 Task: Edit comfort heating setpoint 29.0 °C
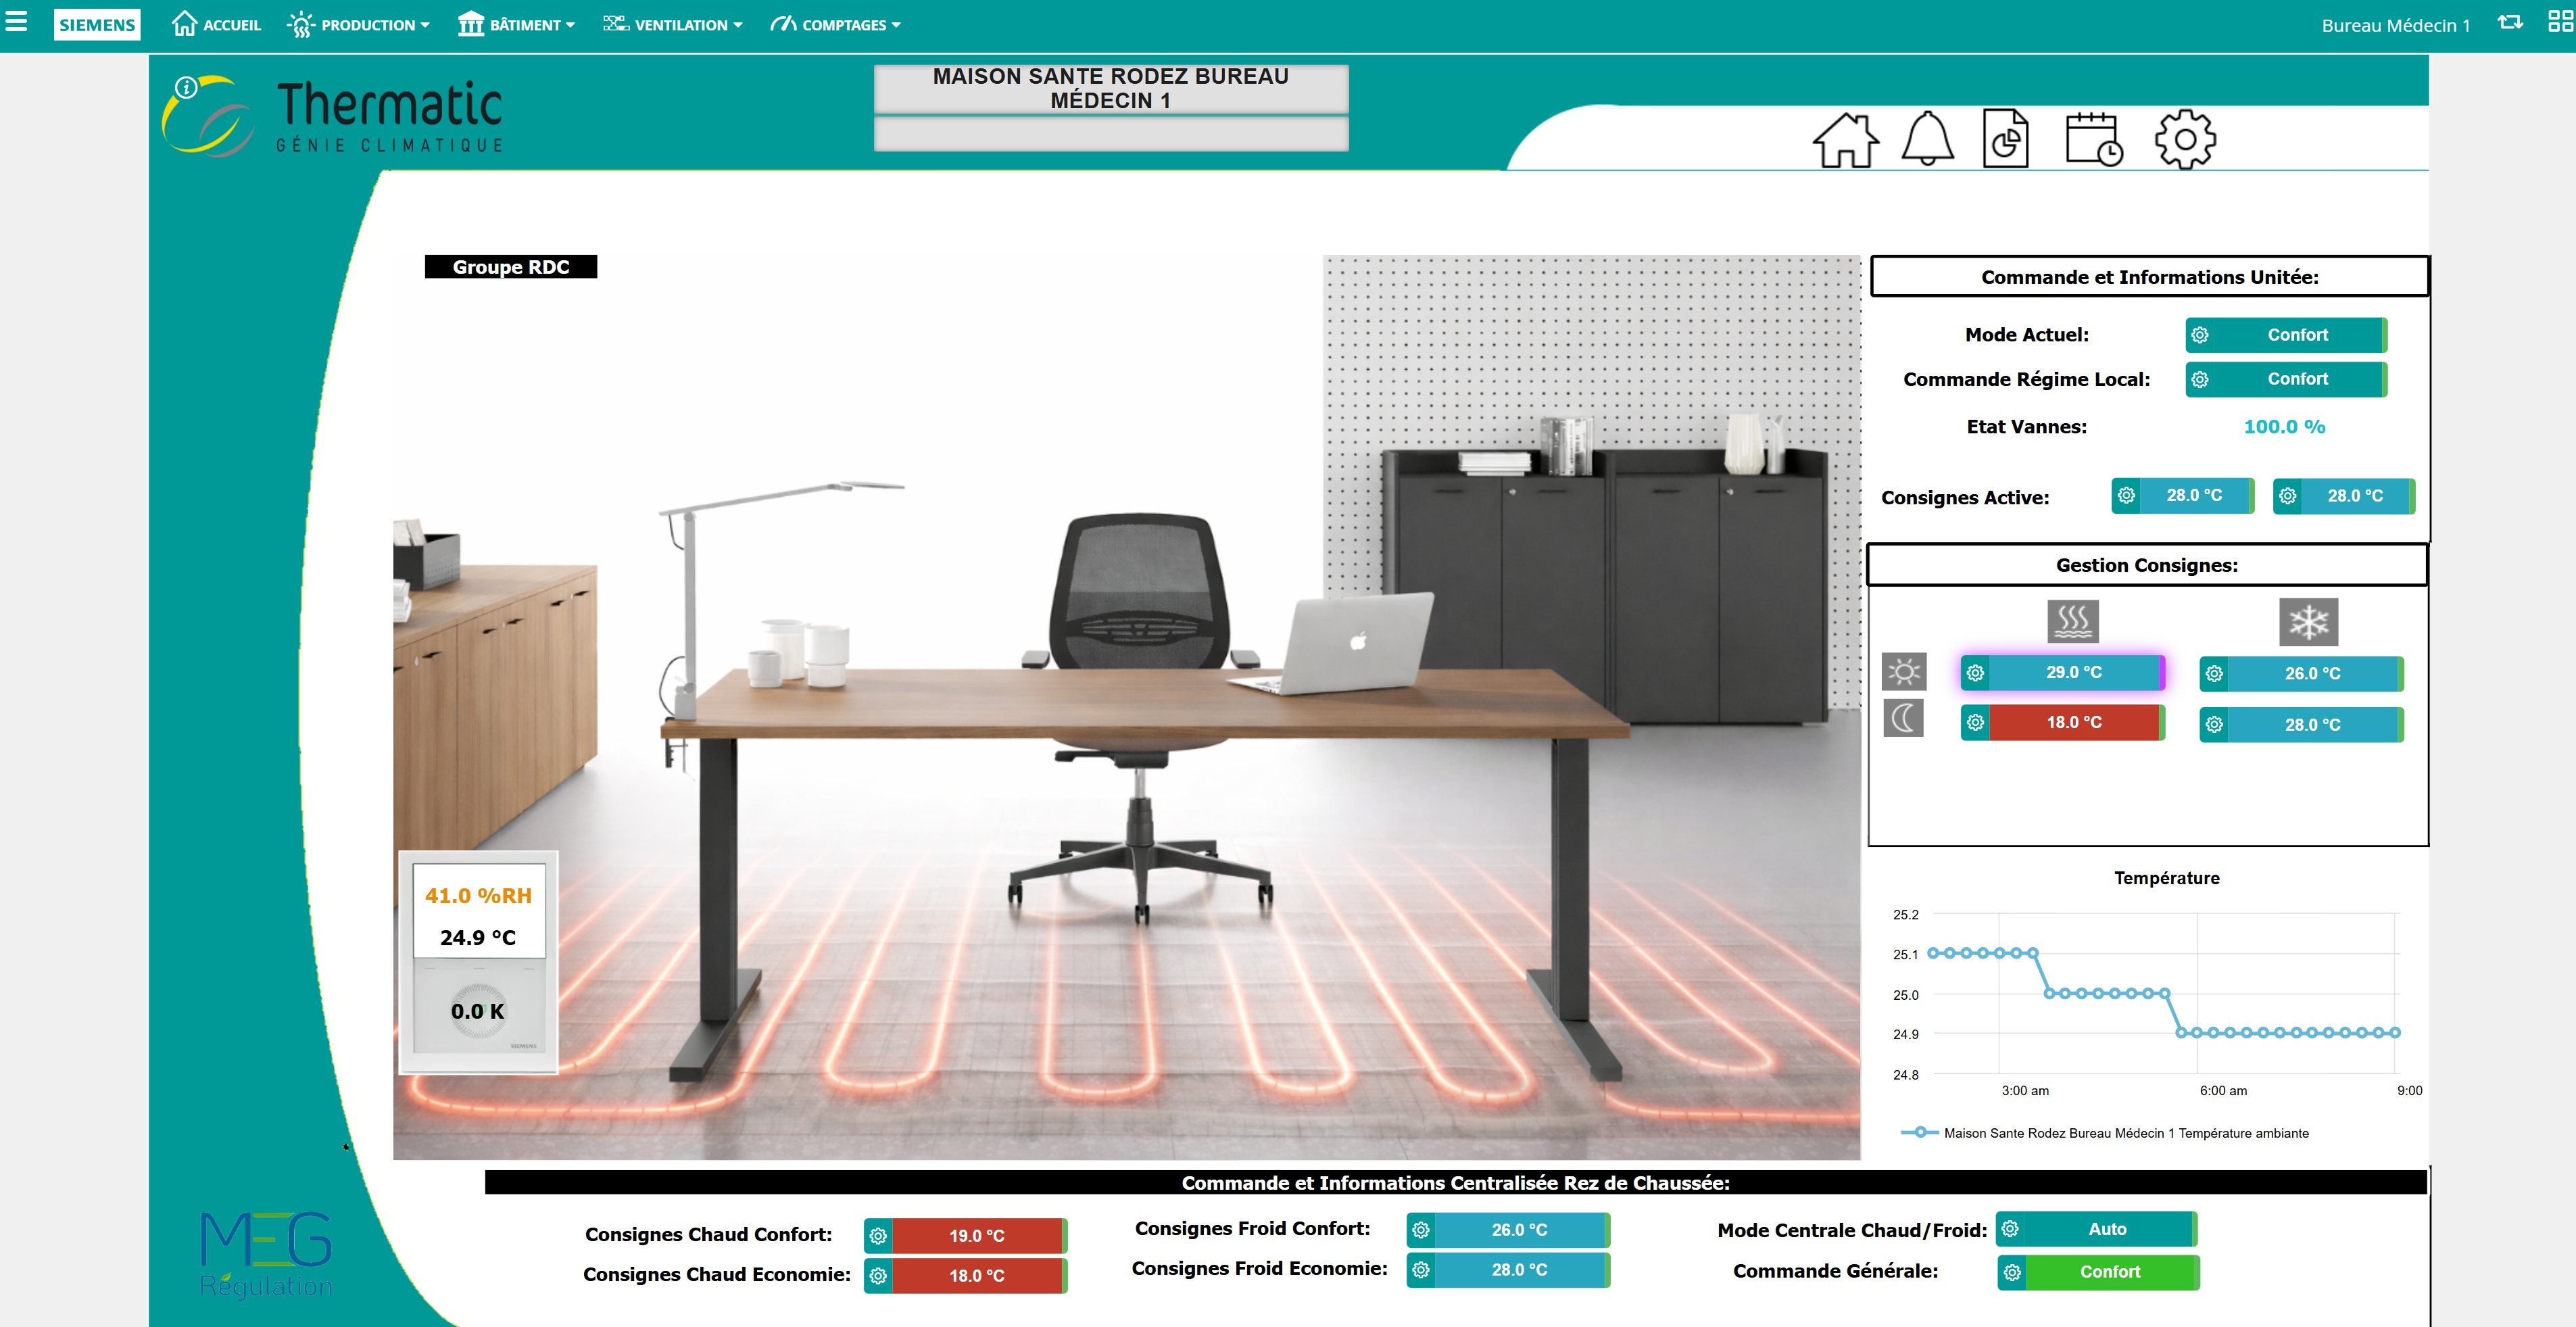[x=2074, y=672]
